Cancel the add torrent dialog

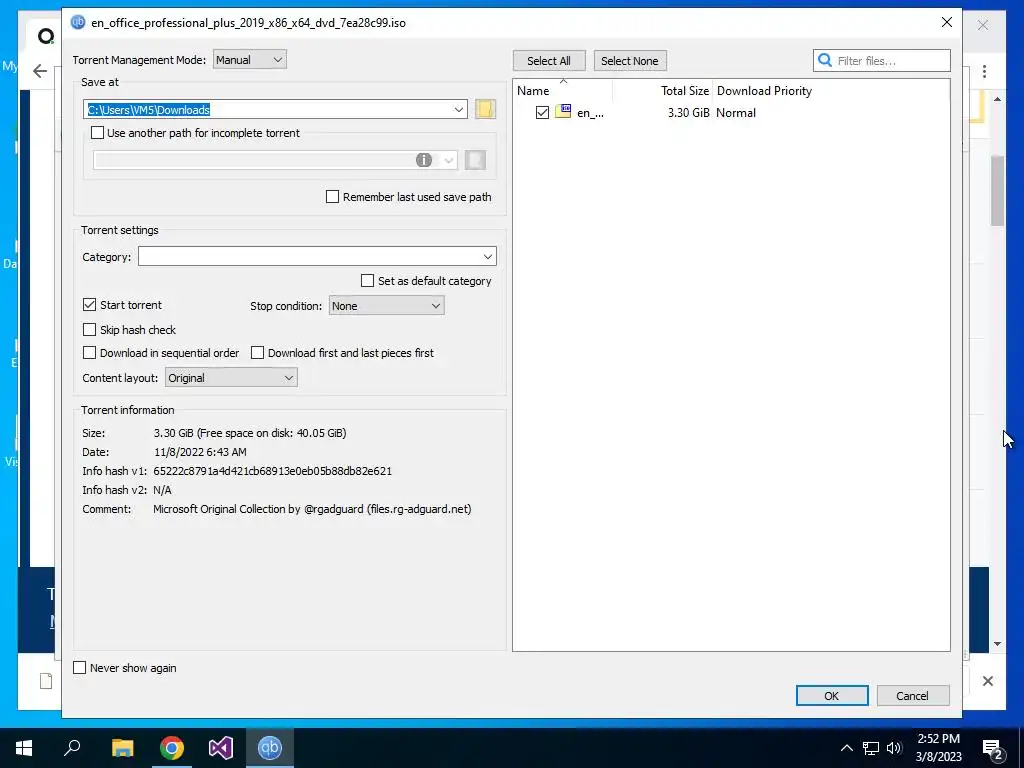point(912,696)
